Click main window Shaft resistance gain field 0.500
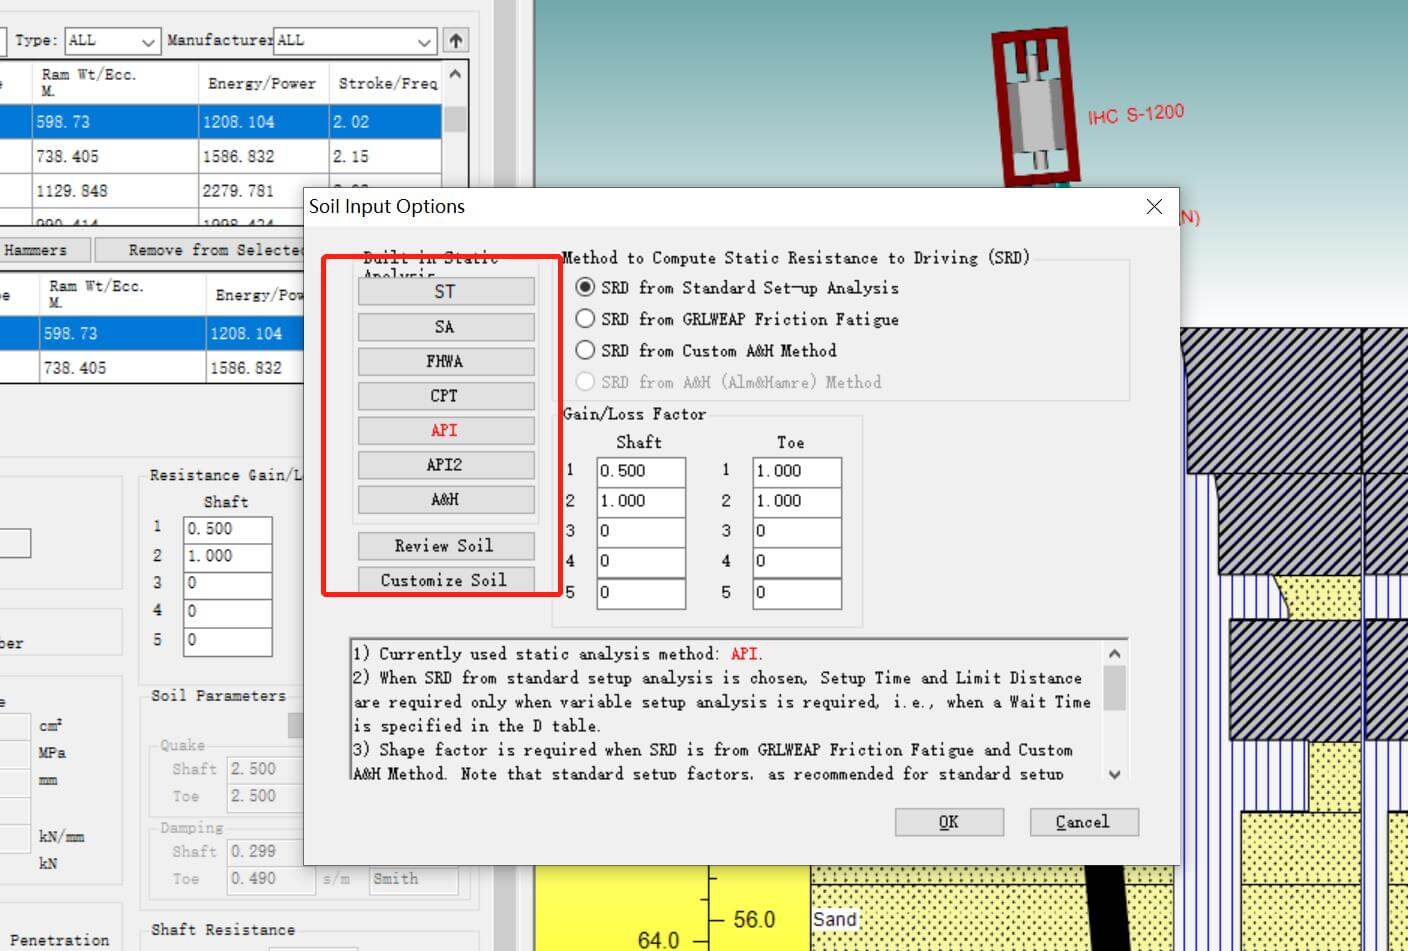The height and width of the screenshot is (951, 1408). click(228, 529)
